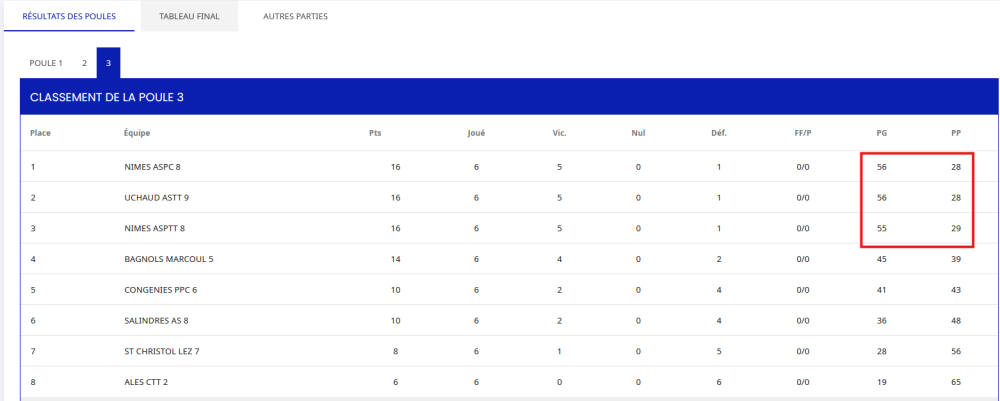Switch to the Tableau Final tab
The width and height of the screenshot is (1000, 401).
coord(189,16)
